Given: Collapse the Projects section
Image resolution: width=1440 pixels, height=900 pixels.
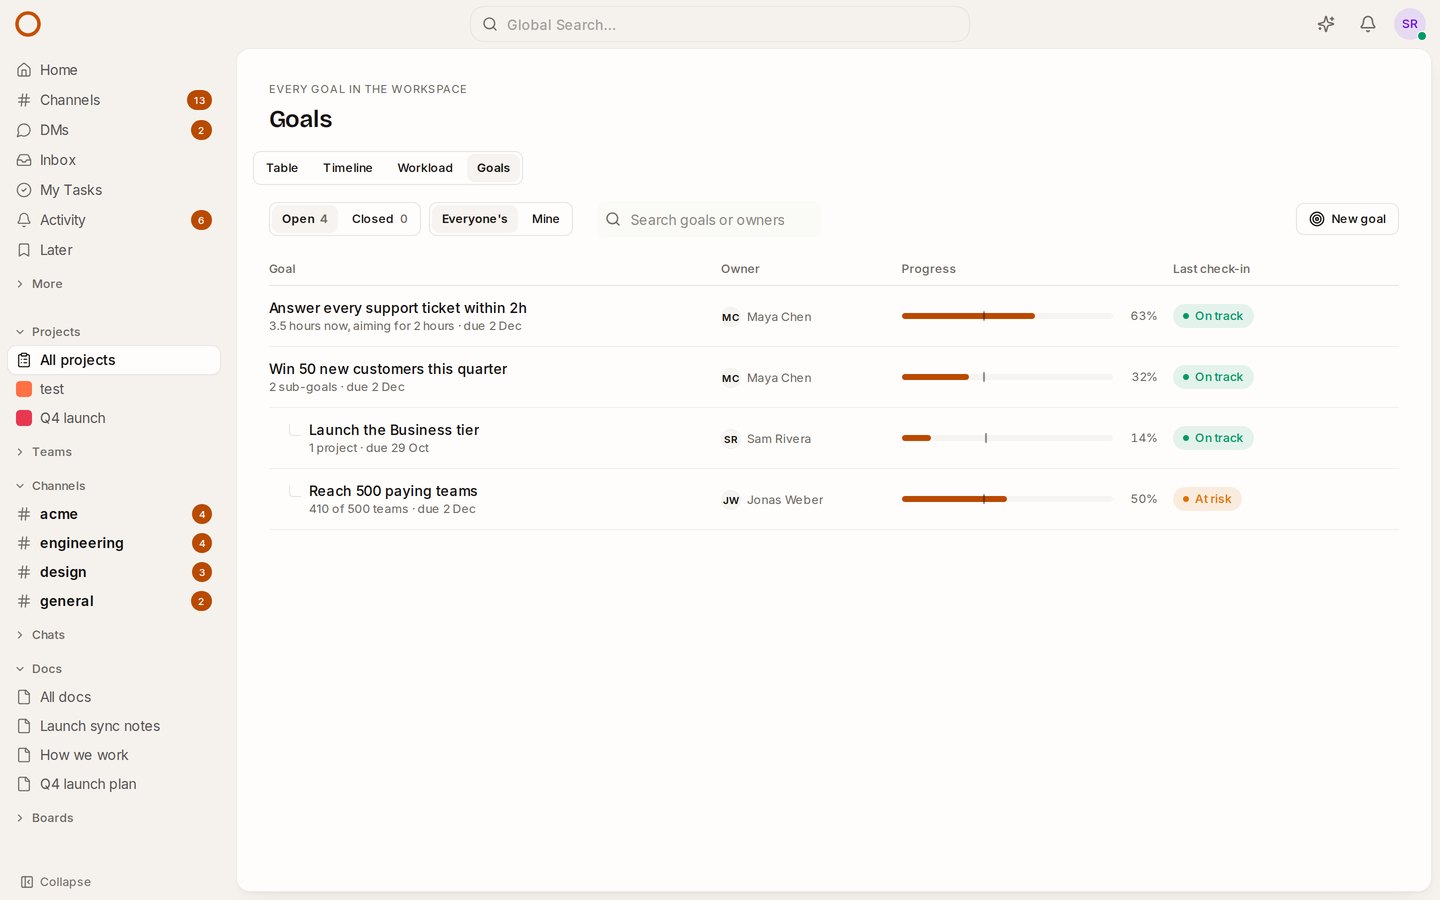Looking at the screenshot, I should coord(48,332).
